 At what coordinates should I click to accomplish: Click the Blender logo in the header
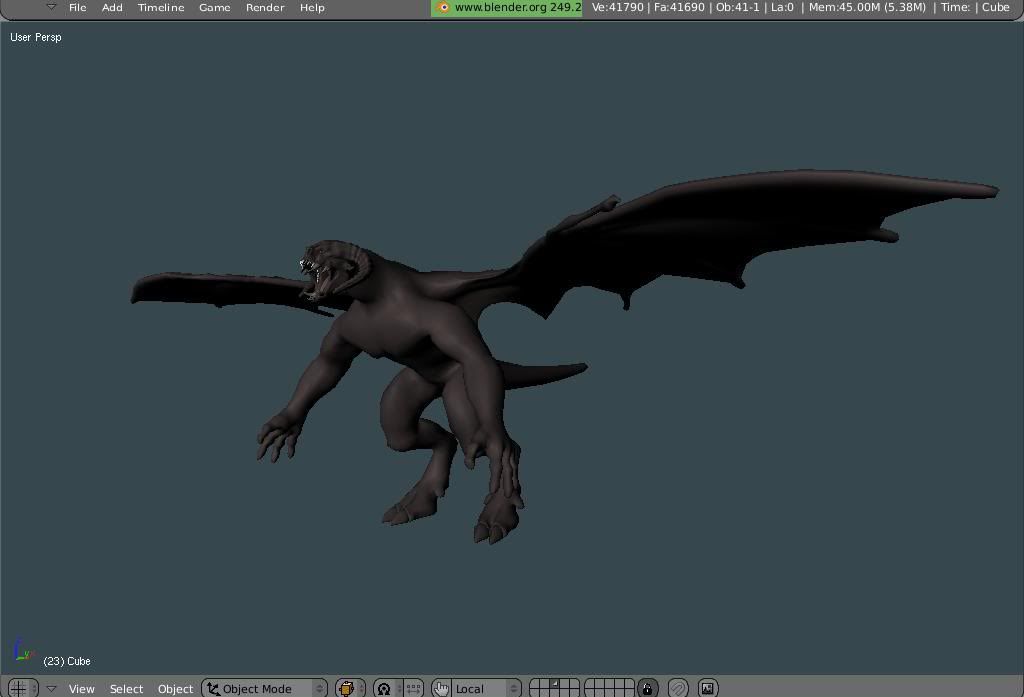coord(443,7)
